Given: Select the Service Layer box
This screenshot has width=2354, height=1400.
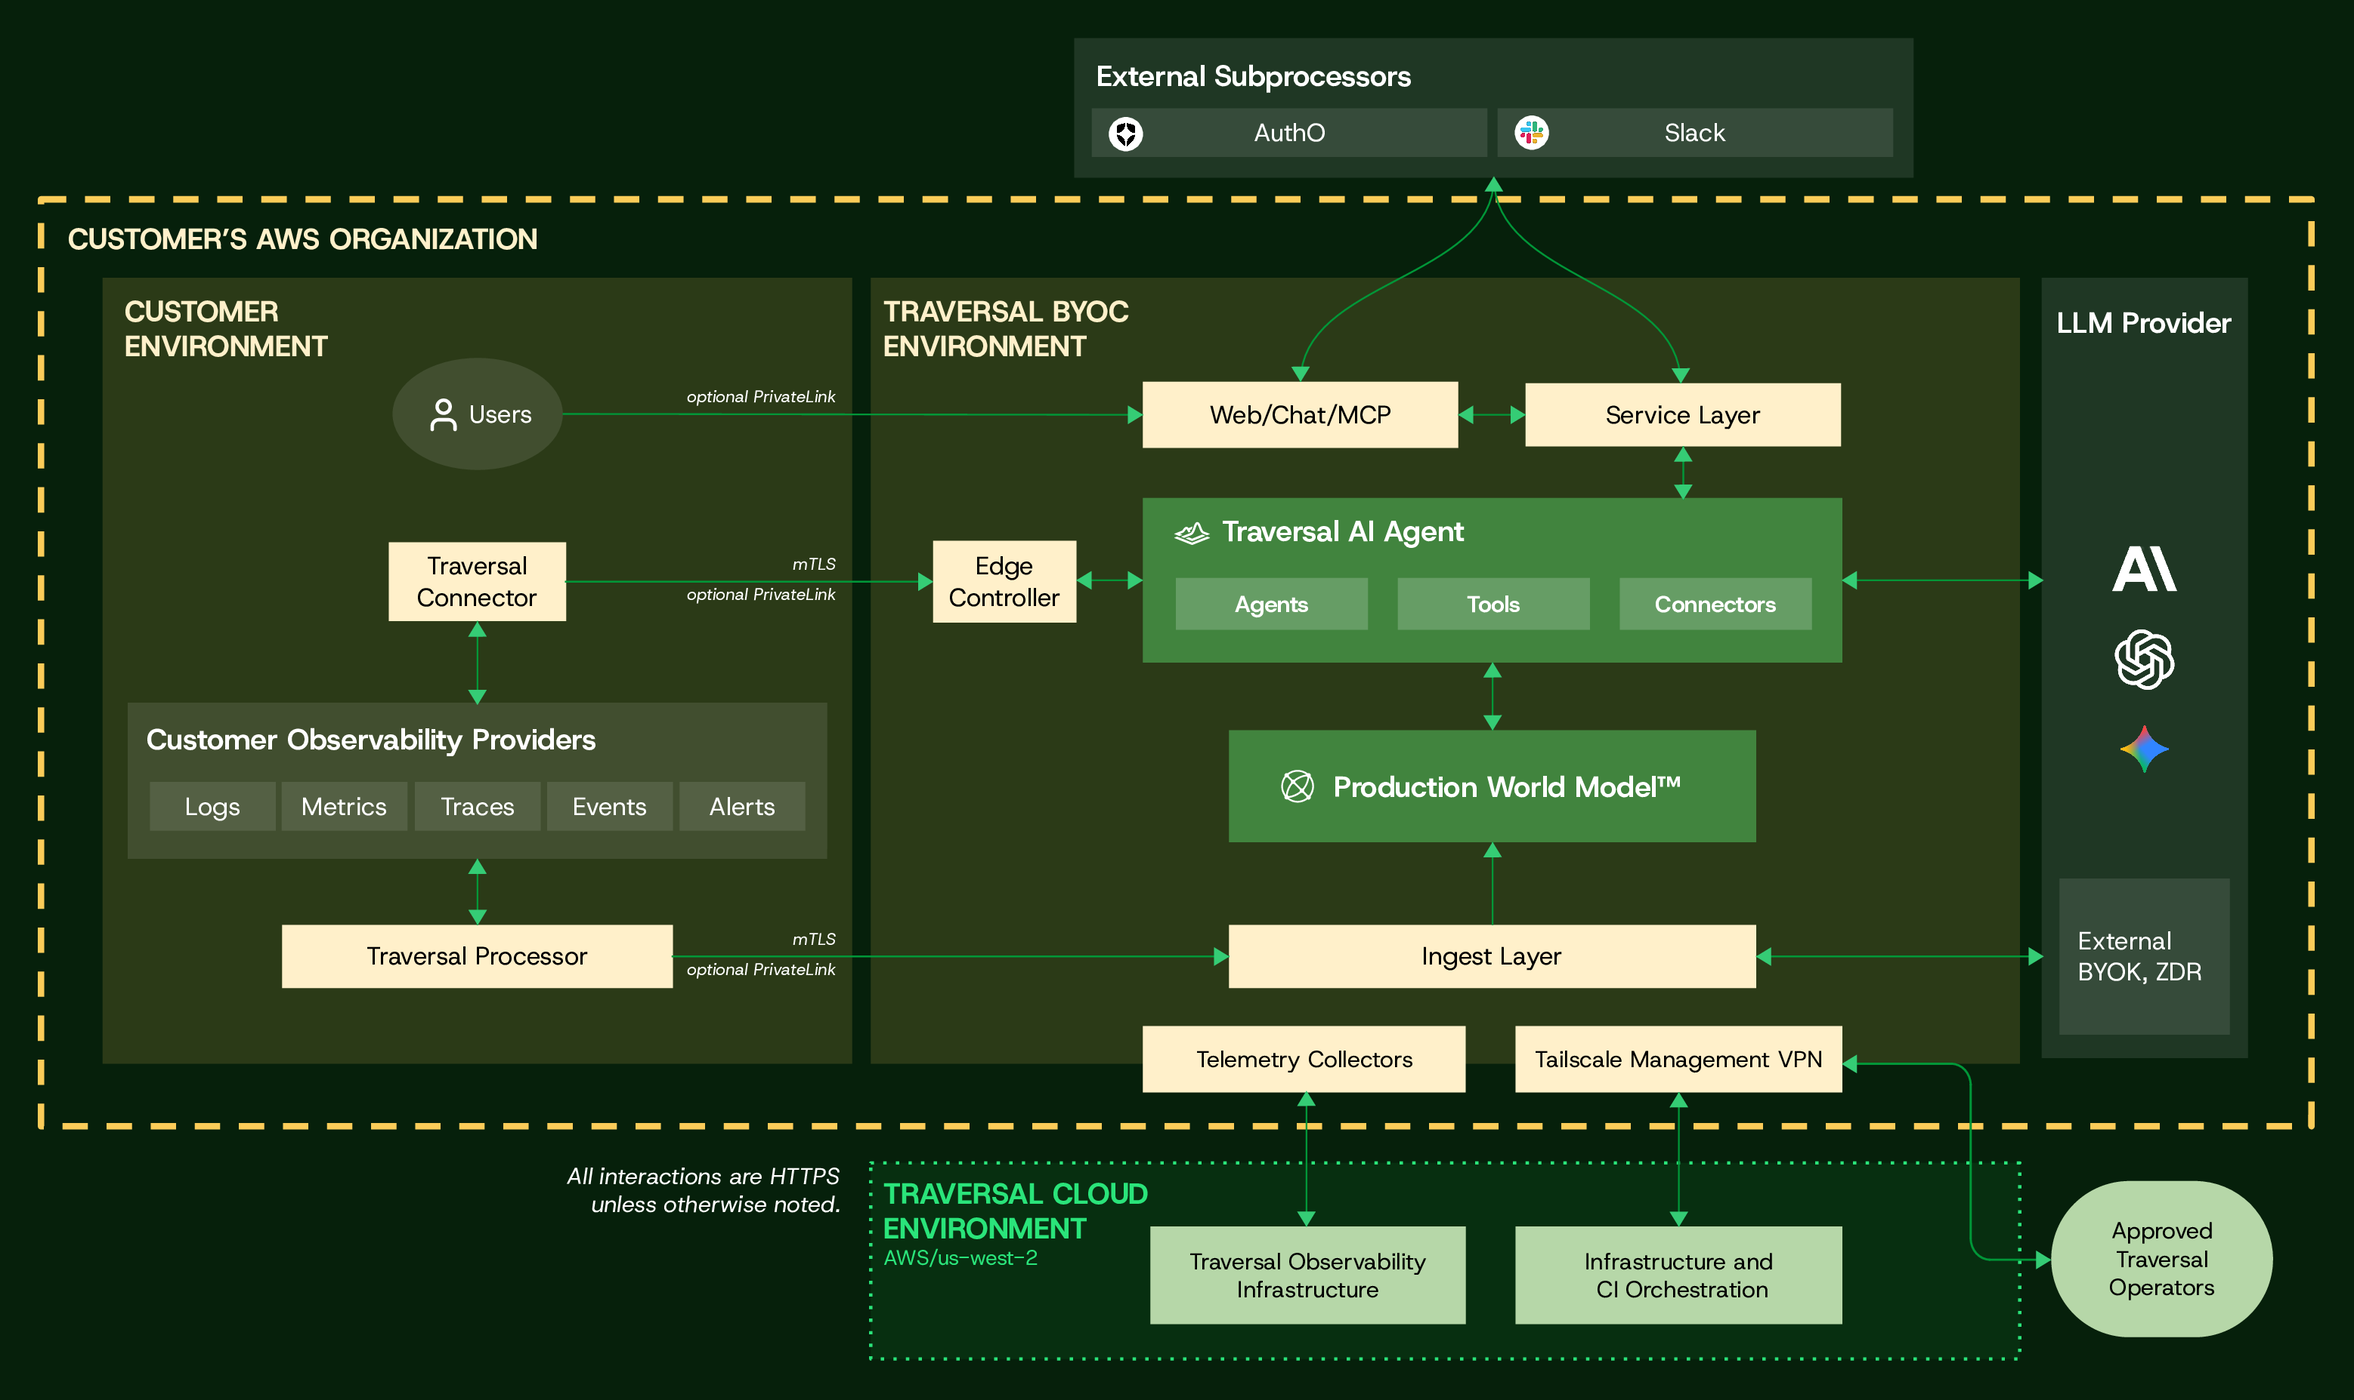Looking at the screenshot, I should [1682, 415].
